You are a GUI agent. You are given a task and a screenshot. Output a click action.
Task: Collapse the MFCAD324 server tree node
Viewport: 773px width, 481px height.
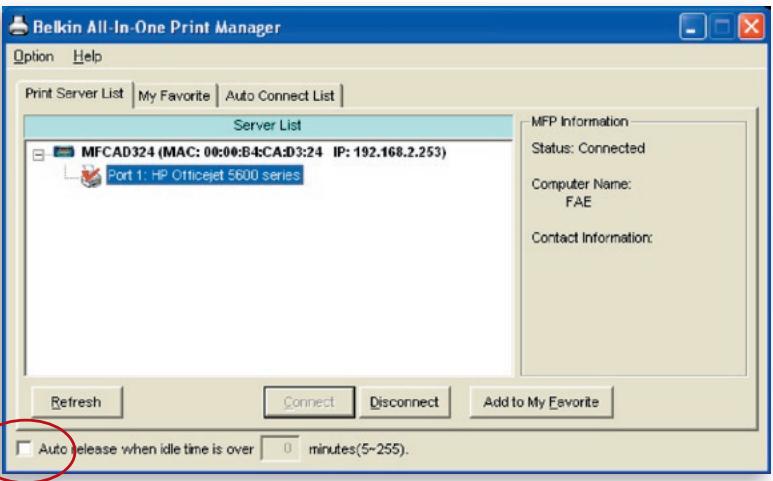coord(38,155)
